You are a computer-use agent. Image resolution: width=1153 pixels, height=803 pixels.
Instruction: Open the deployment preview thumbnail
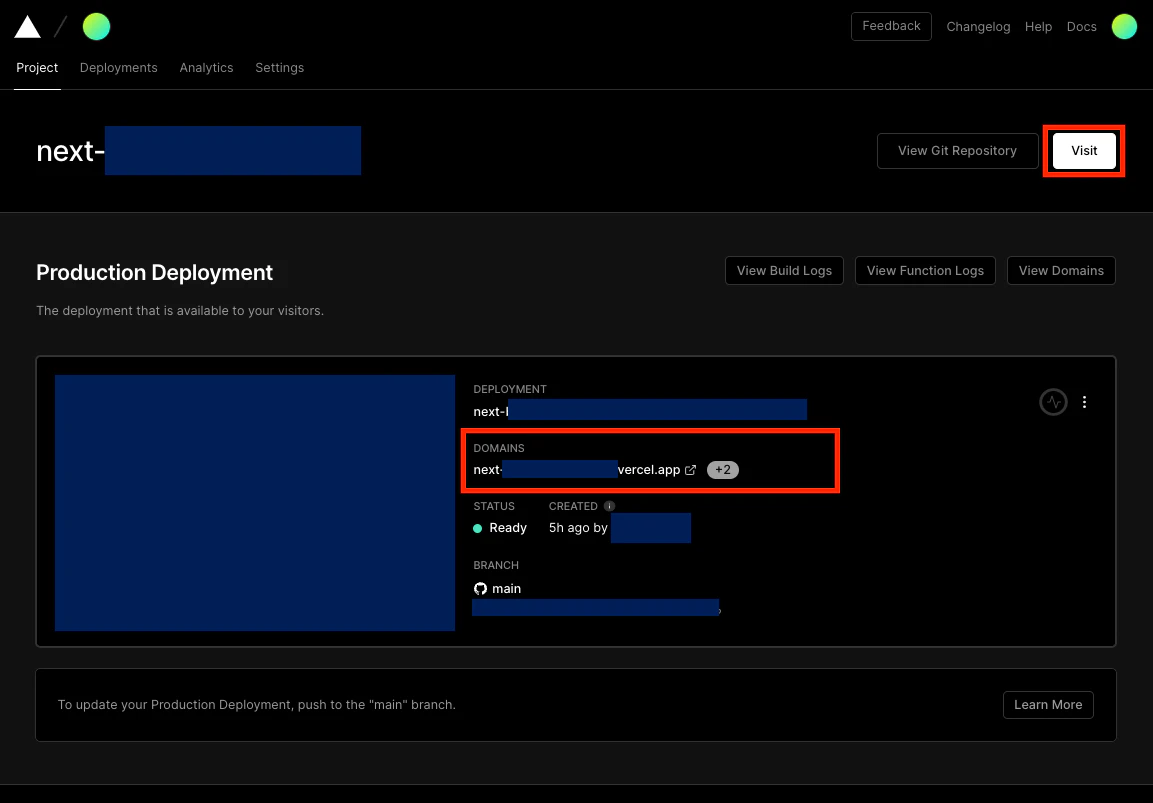[254, 503]
